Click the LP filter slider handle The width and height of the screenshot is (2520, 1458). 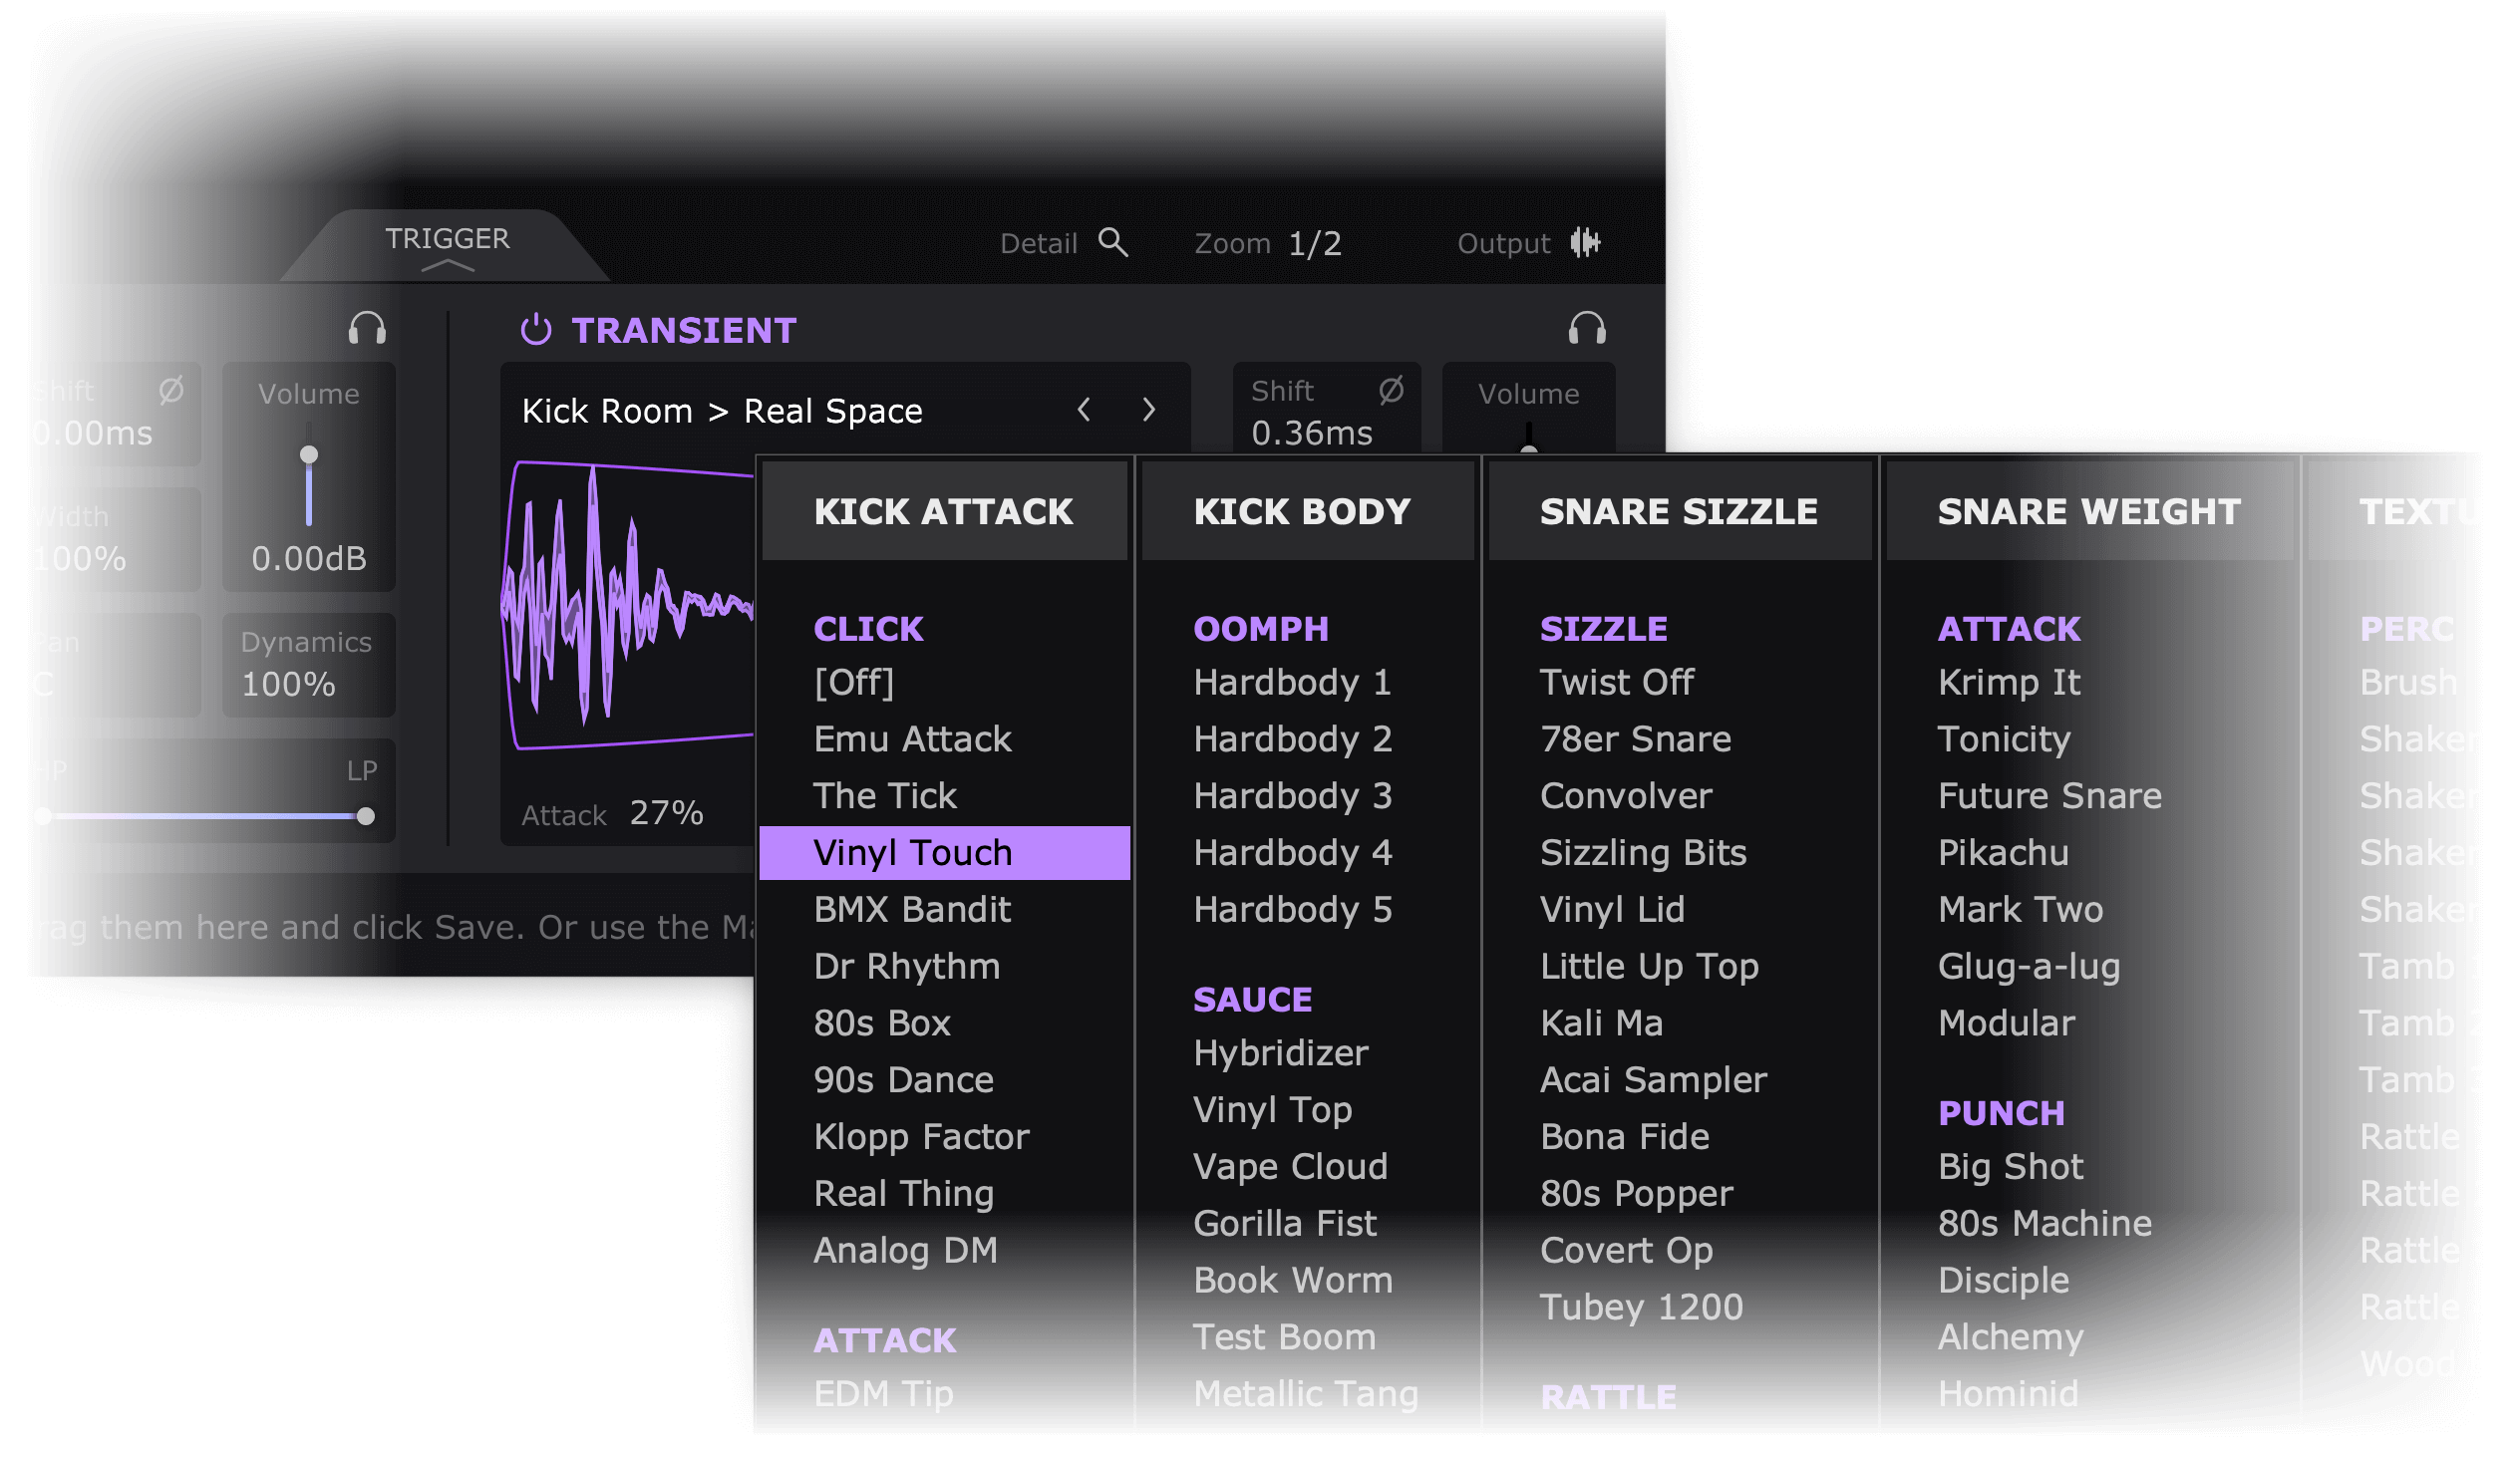click(366, 817)
